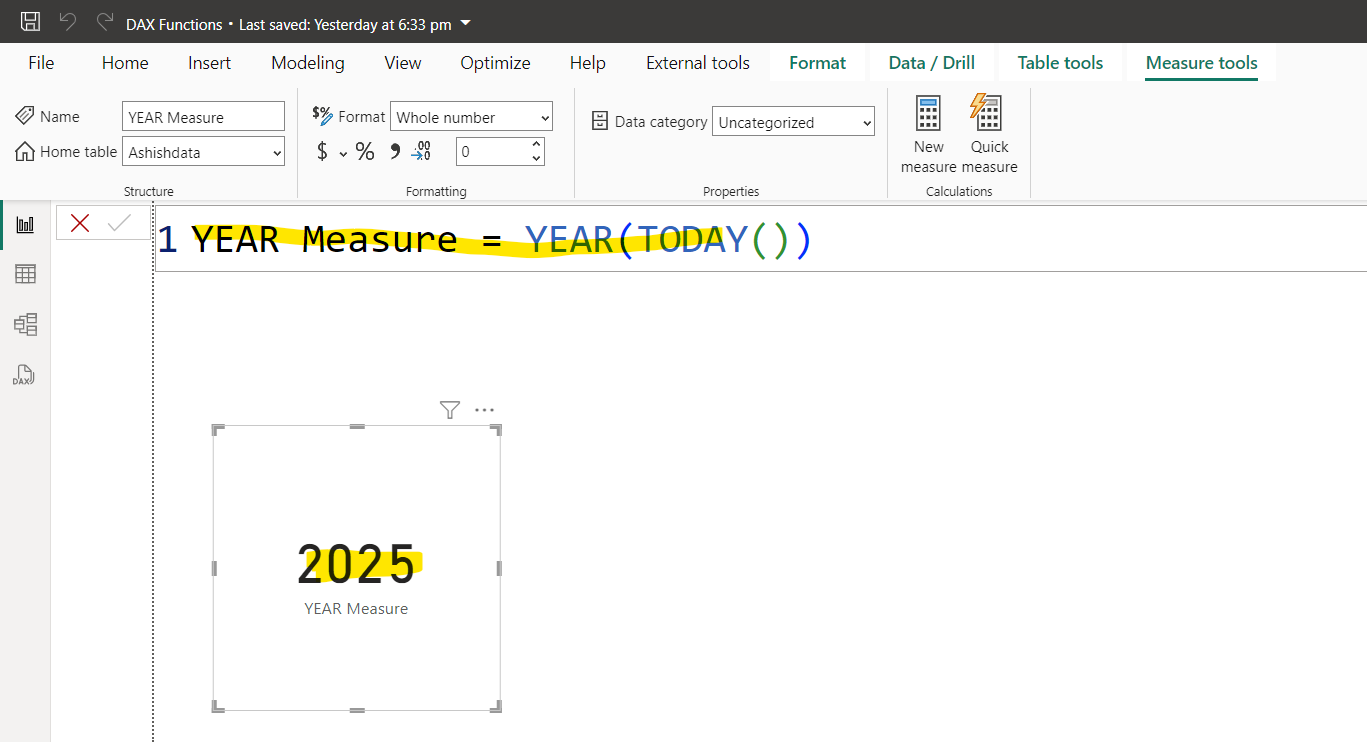Open the Model view icon
This screenshot has height=742, width=1367.
tap(25, 324)
